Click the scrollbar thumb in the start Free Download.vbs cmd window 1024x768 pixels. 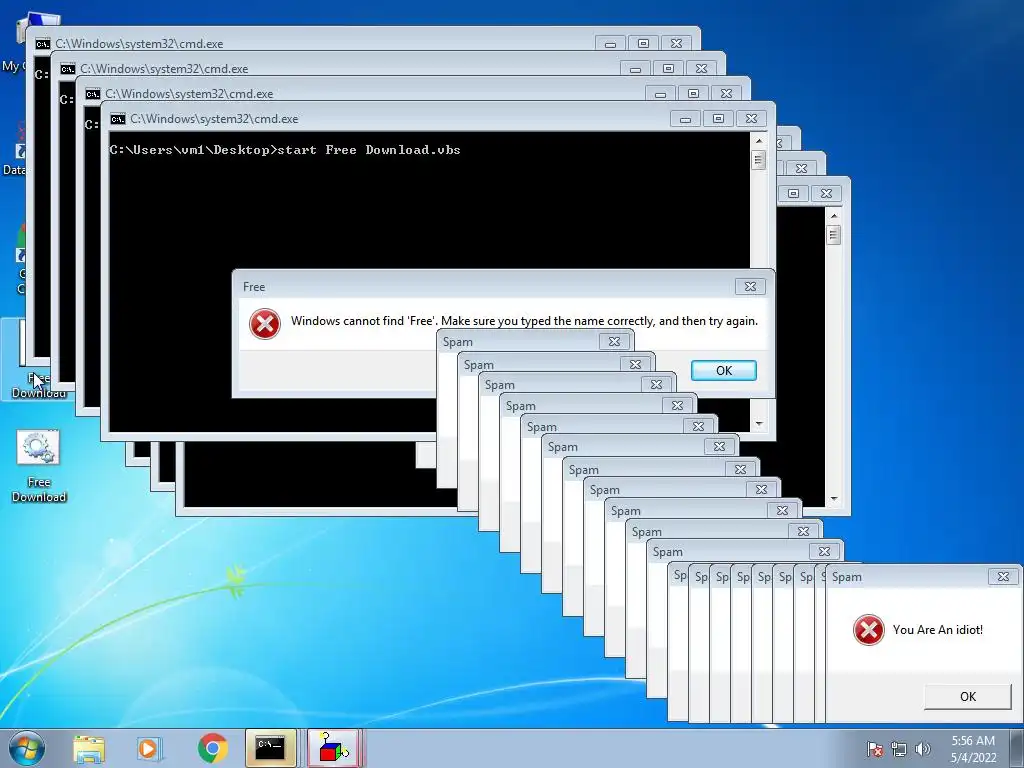click(758, 160)
